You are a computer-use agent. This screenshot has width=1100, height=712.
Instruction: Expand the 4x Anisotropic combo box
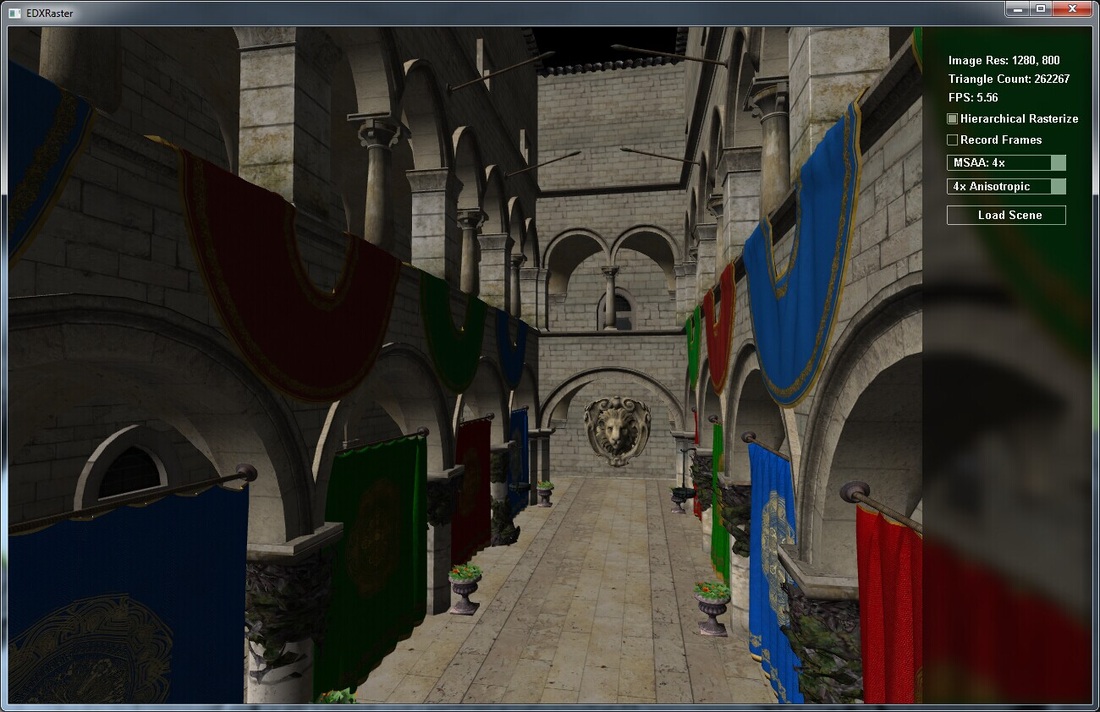pyautogui.click(x=1006, y=186)
